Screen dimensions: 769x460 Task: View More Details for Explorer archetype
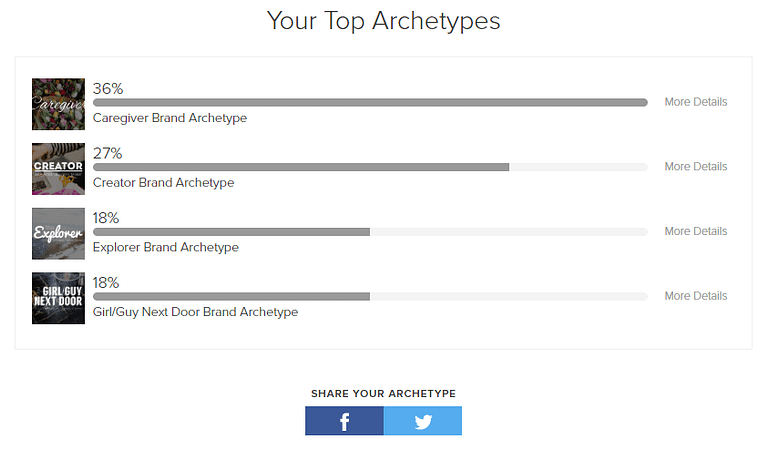pyautogui.click(x=696, y=231)
